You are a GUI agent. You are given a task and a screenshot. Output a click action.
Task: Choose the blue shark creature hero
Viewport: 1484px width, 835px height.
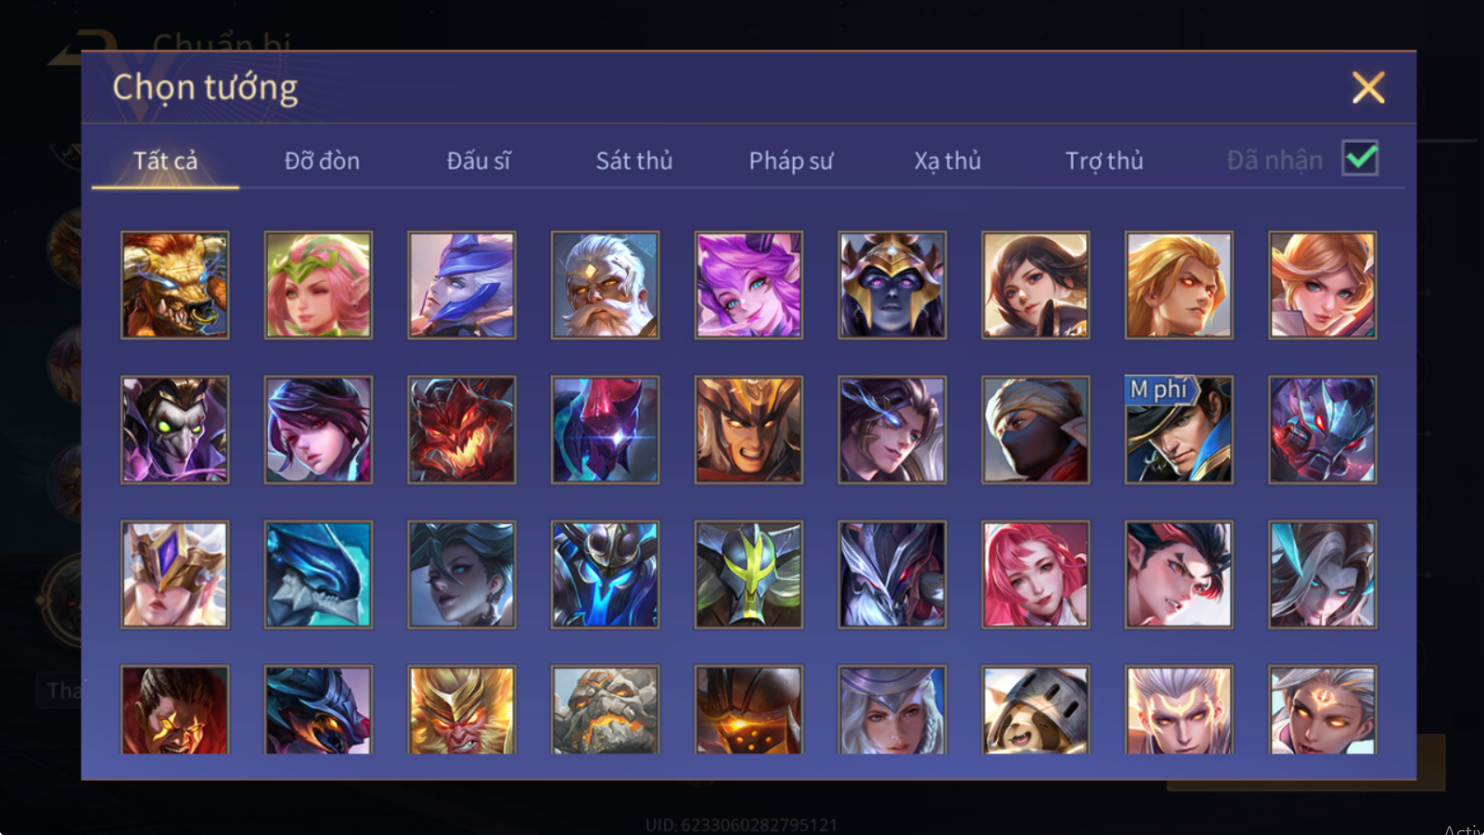point(318,575)
